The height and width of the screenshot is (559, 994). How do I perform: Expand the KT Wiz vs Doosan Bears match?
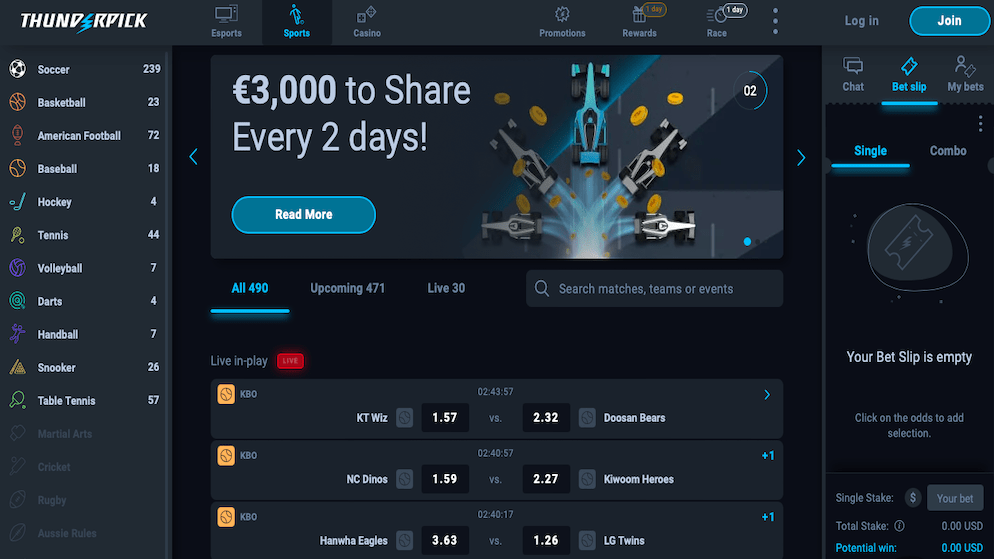[x=767, y=395]
